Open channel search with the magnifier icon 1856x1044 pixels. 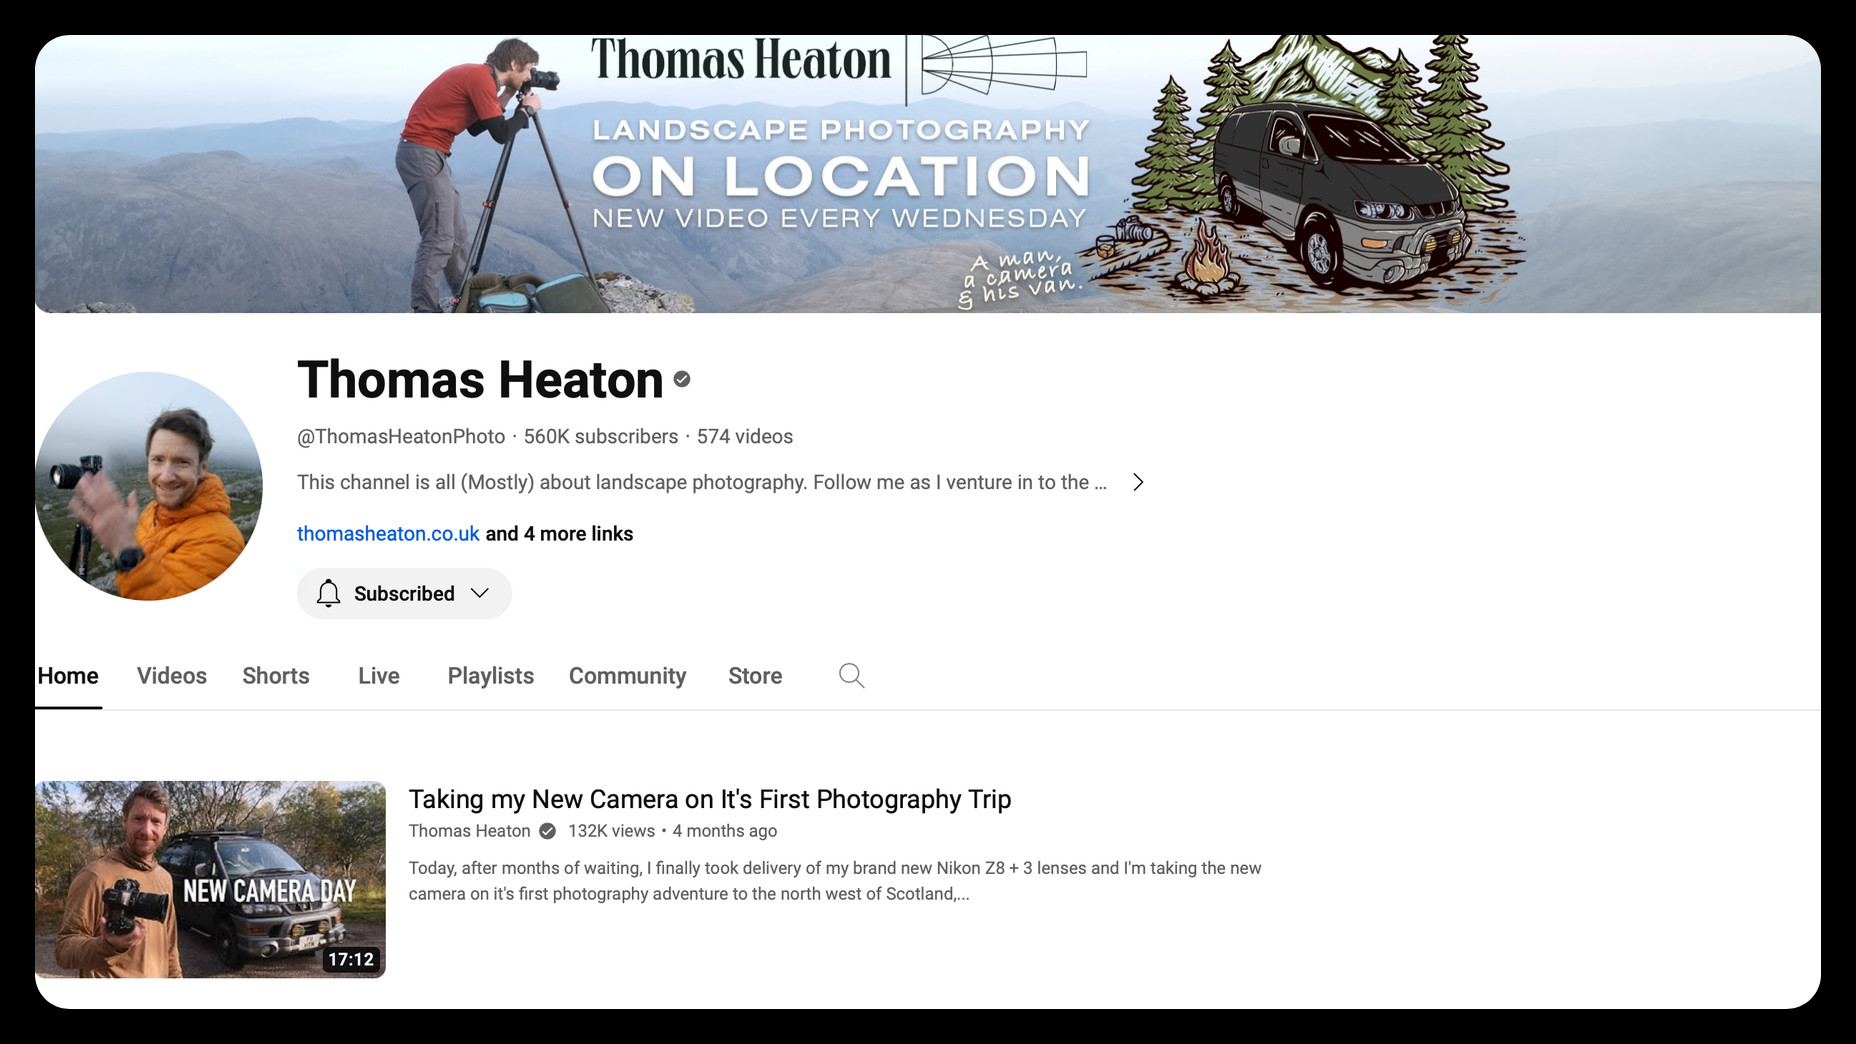[x=851, y=676]
